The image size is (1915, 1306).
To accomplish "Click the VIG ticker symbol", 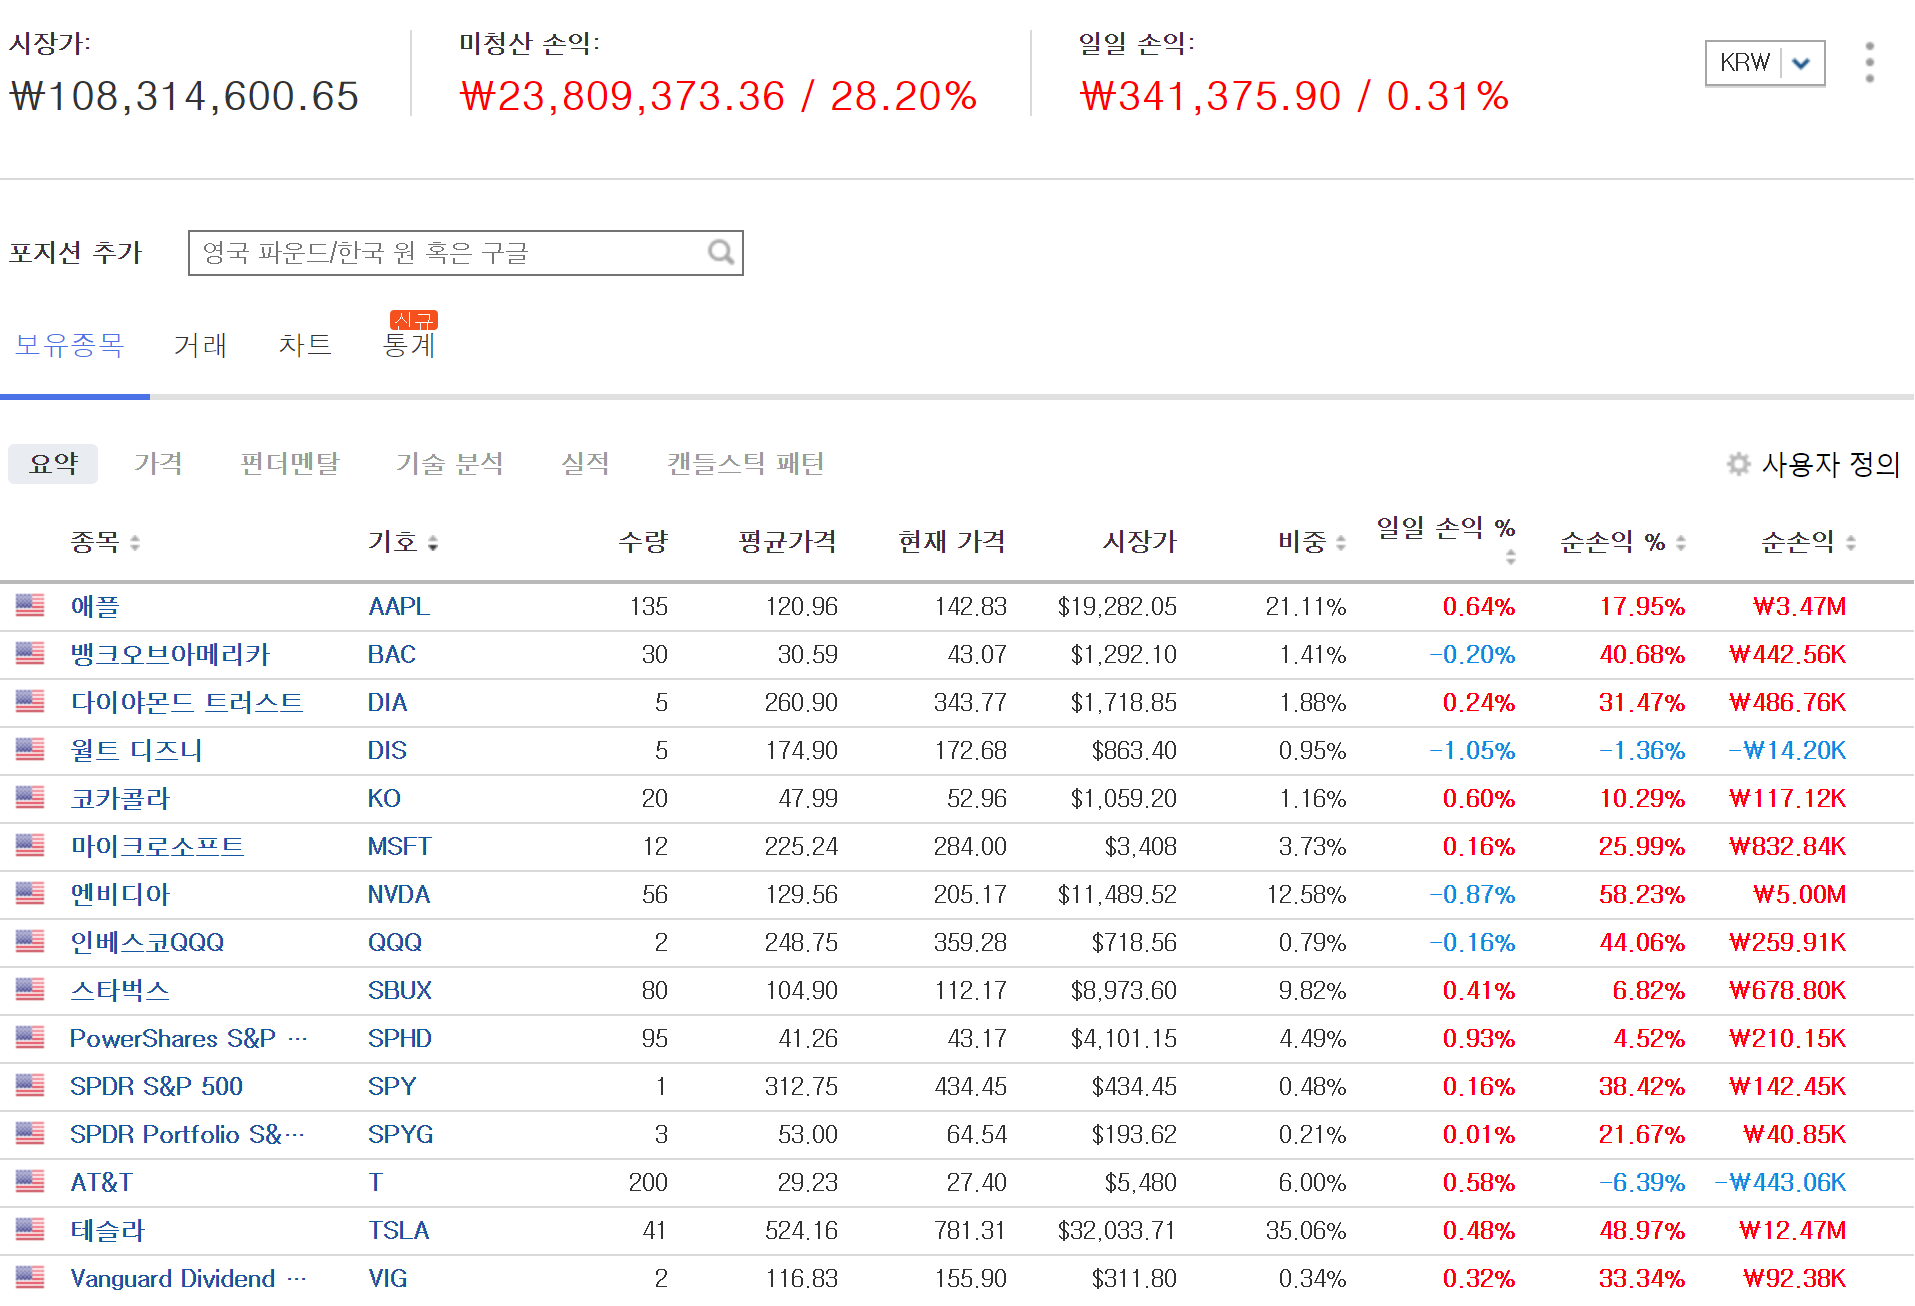I will (x=388, y=1278).
